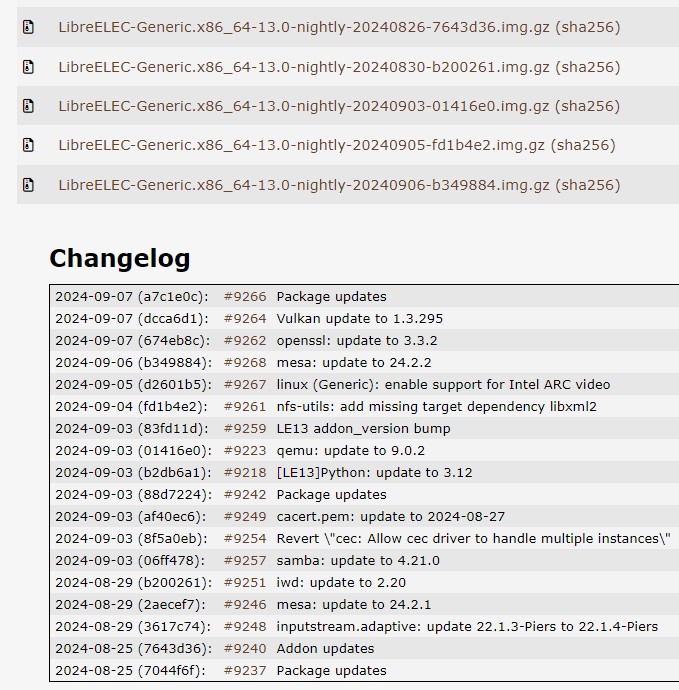This screenshot has width=679, height=690.
Task: Click file icon beside 20240903-01416e0 image
Action: coord(28,106)
